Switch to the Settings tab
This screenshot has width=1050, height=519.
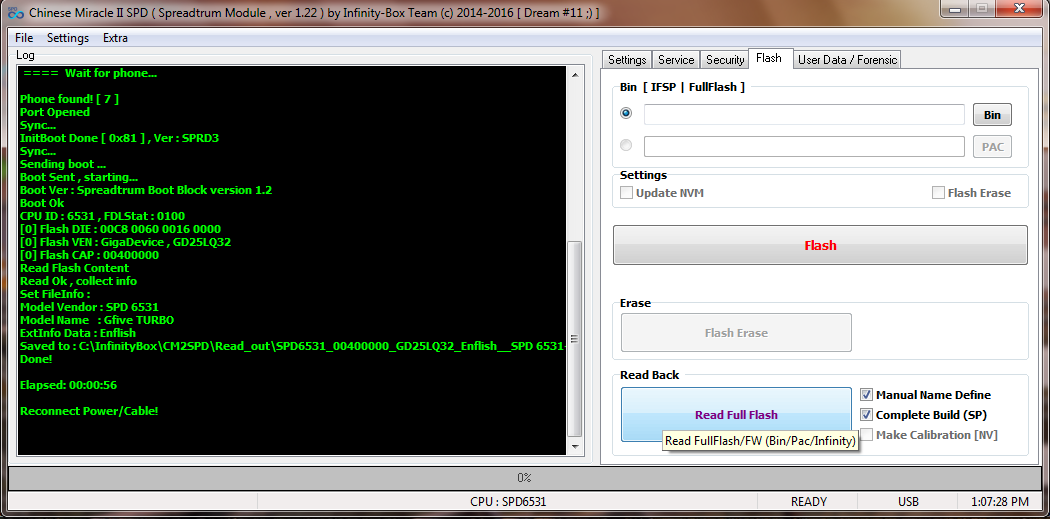627,60
